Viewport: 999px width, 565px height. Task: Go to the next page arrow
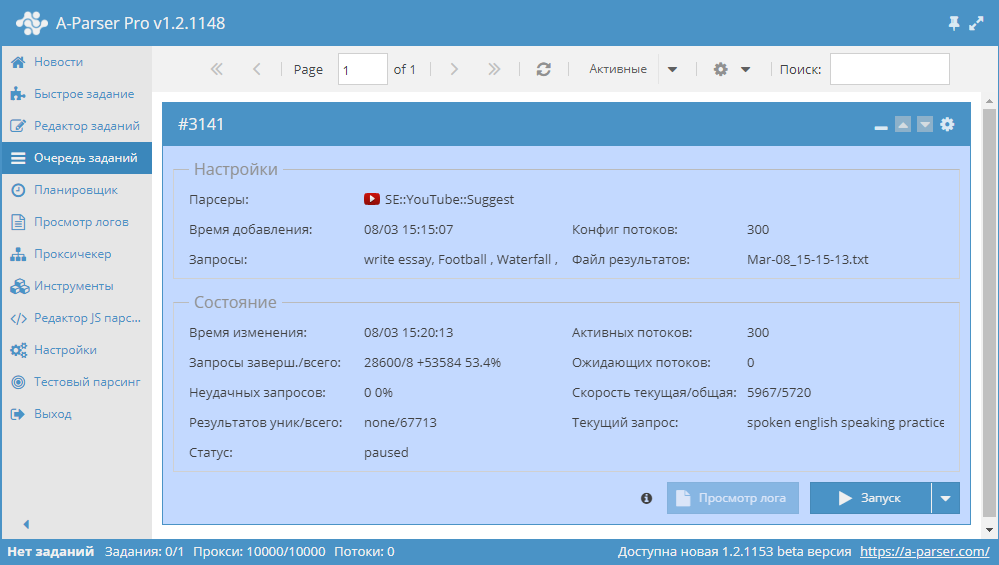(454, 69)
